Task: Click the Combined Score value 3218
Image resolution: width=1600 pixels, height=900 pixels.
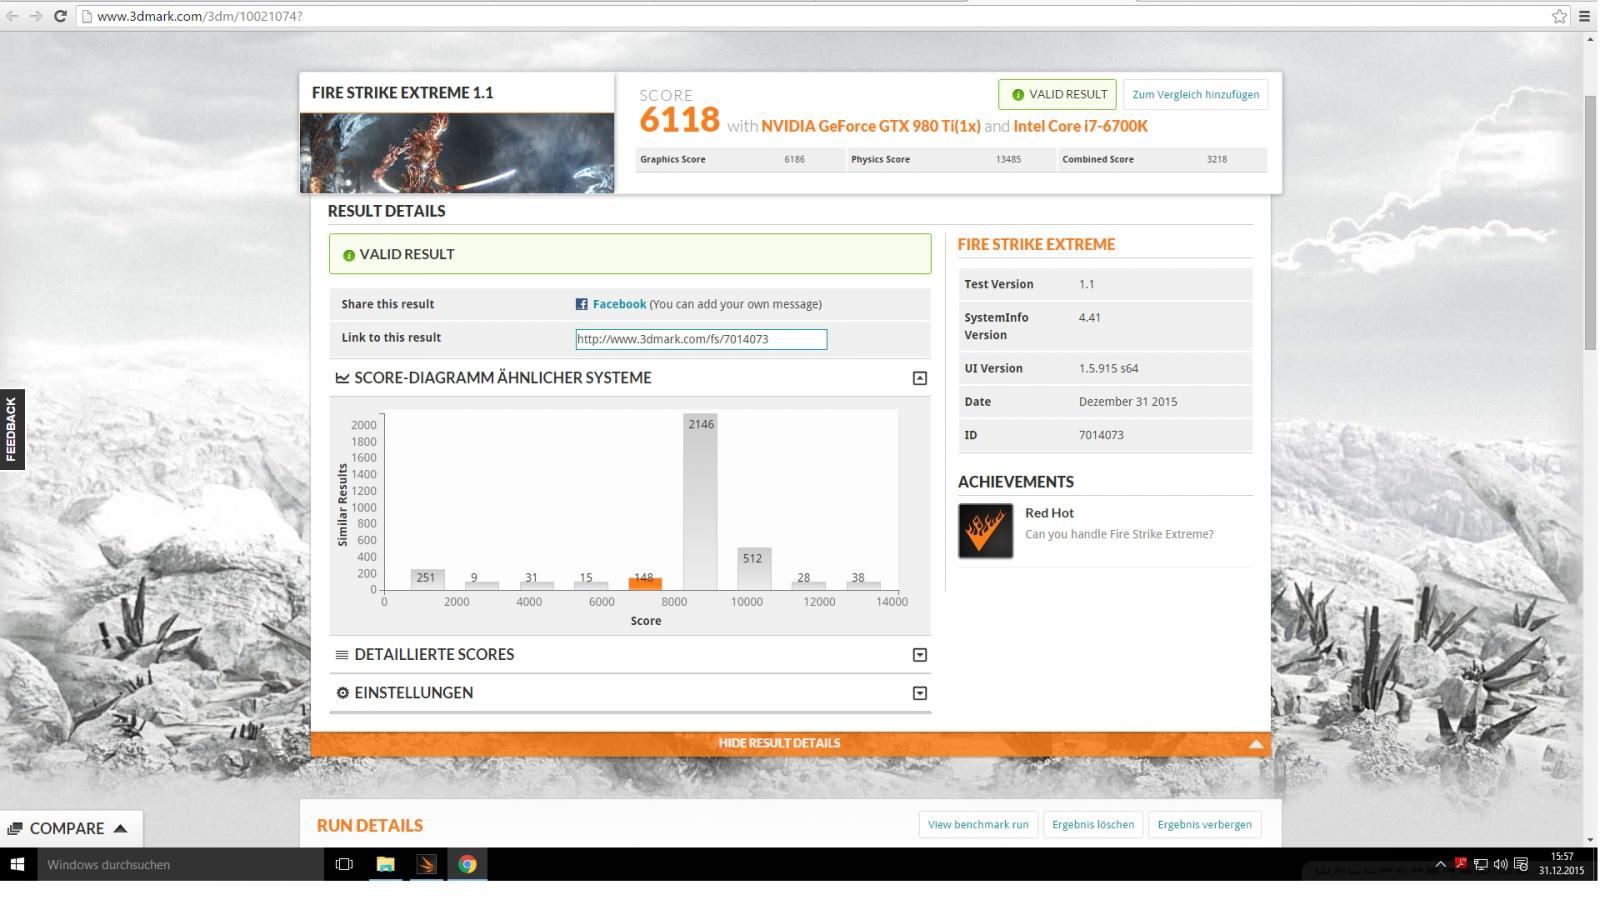Action: (1217, 159)
